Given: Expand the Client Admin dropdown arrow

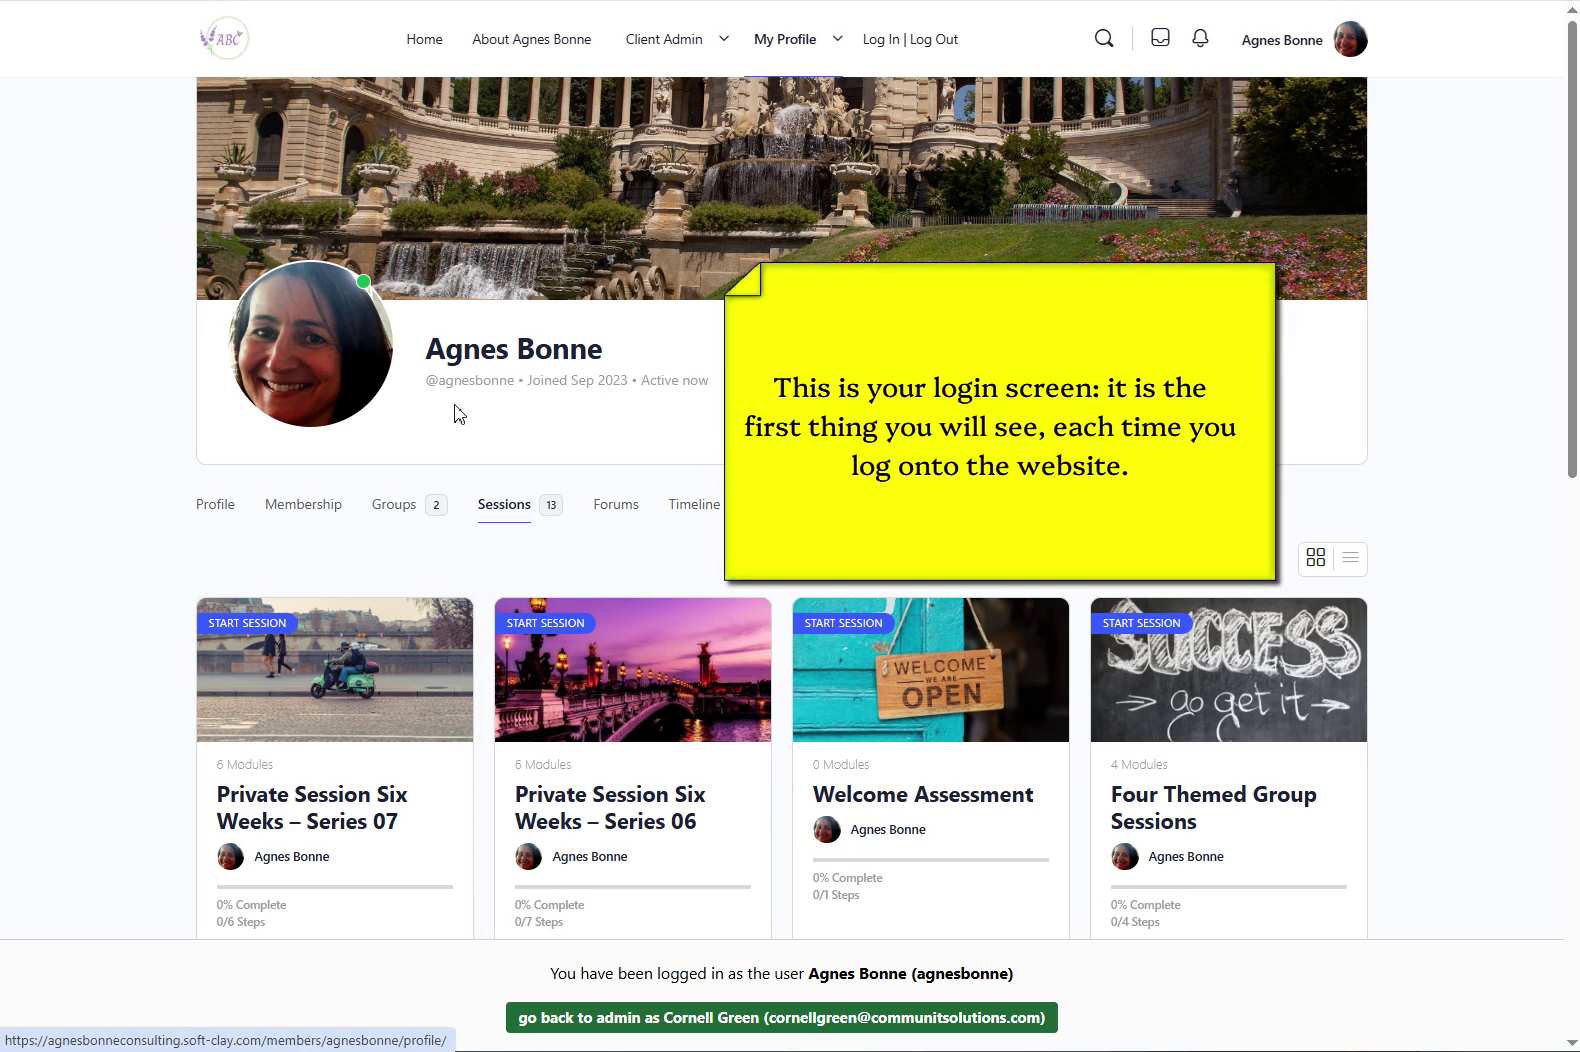Looking at the screenshot, I should click(724, 39).
